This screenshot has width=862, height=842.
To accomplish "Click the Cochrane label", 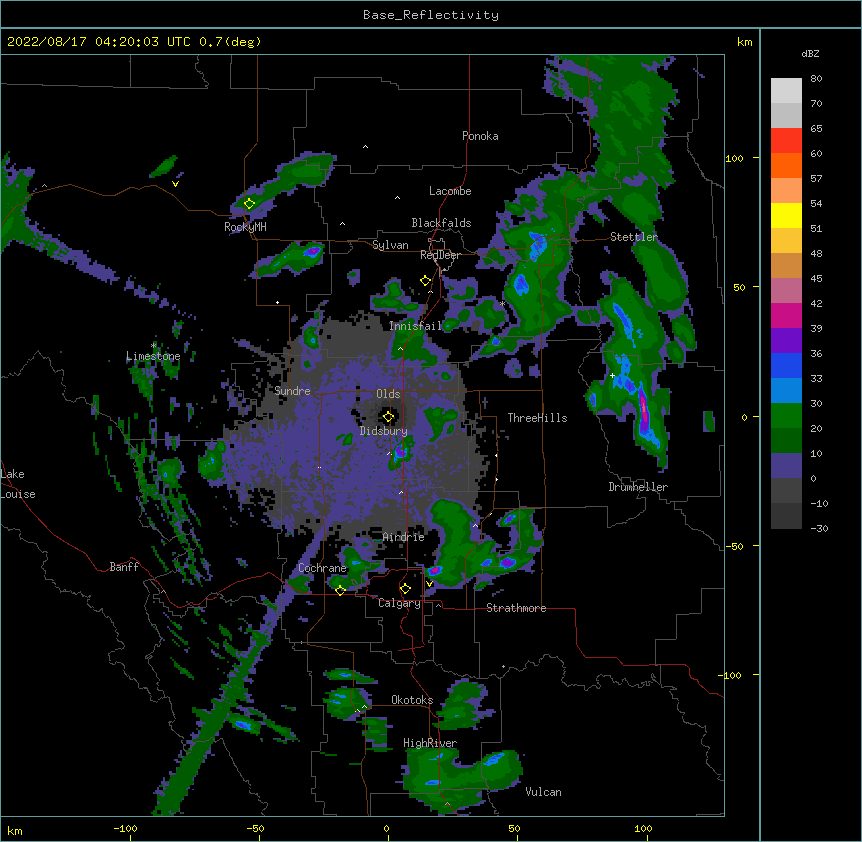I will coord(322,568).
